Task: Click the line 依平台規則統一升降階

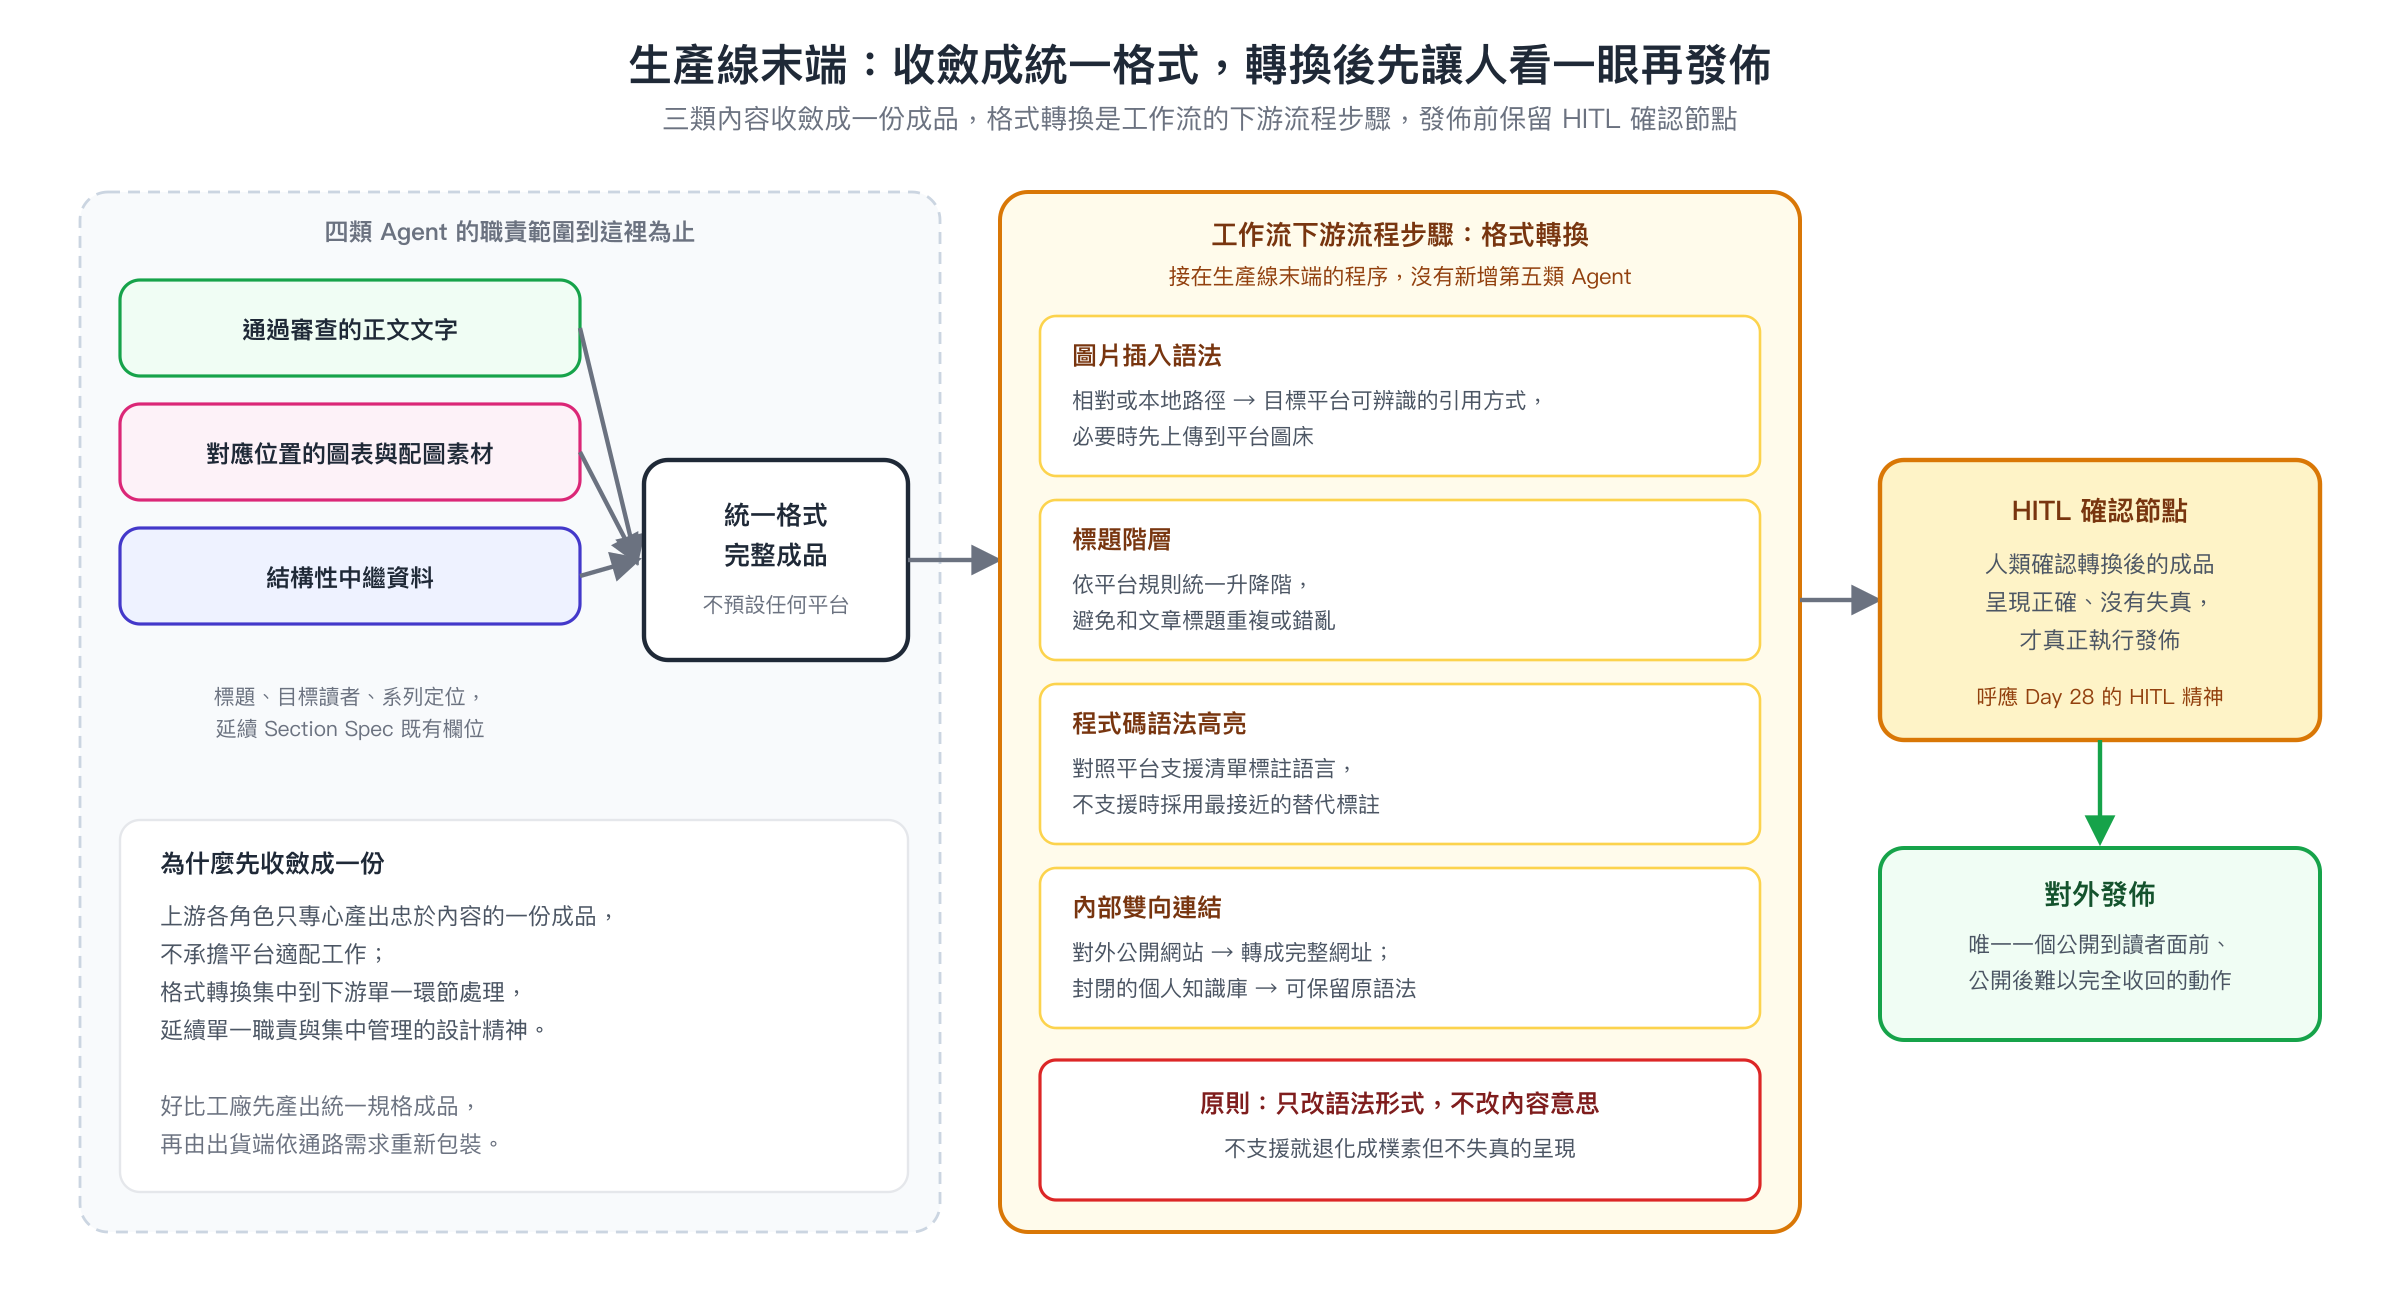Action: (1192, 585)
